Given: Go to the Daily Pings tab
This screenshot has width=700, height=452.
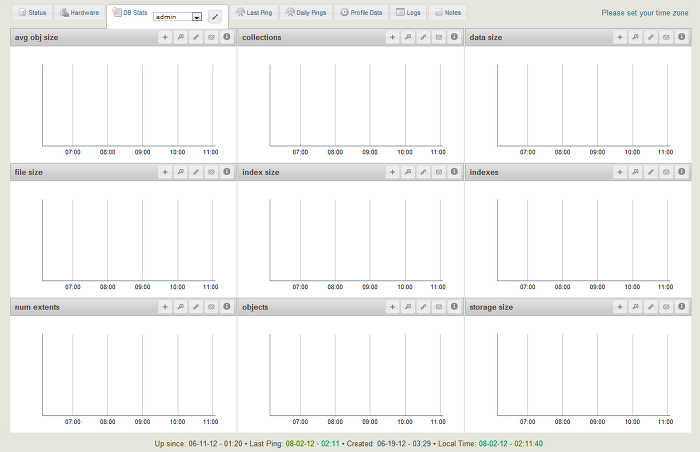Looking at the screenshot, I should [306, 13].
